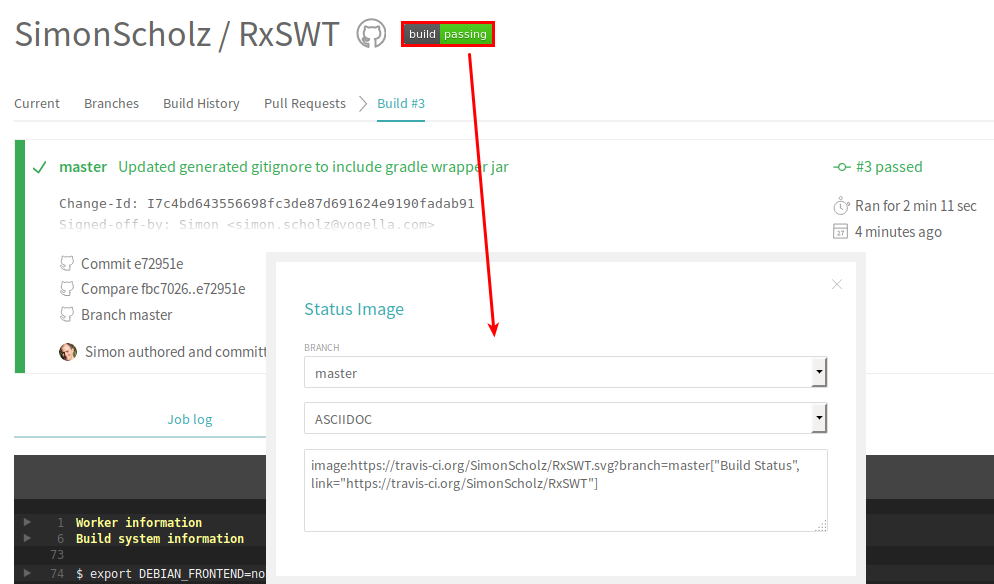Click the Commit e72951e link

click(x=132, y=264)
